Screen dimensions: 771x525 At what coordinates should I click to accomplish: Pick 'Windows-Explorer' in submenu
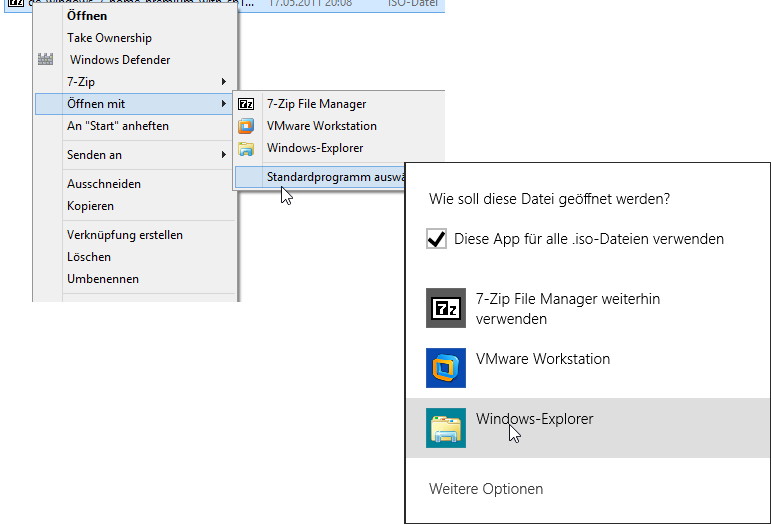coord(315,148)
